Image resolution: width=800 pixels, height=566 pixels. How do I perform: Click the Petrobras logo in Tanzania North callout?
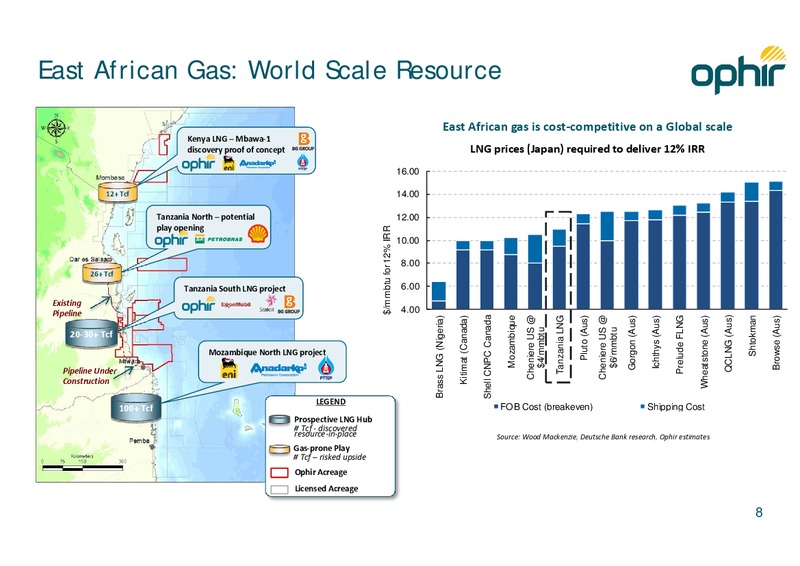point(219,239)
